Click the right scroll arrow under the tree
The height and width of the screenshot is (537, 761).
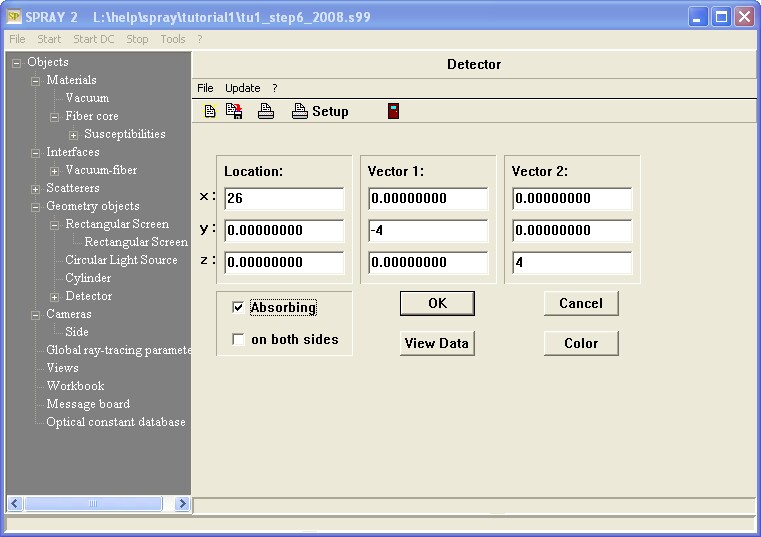coord(183,504)
